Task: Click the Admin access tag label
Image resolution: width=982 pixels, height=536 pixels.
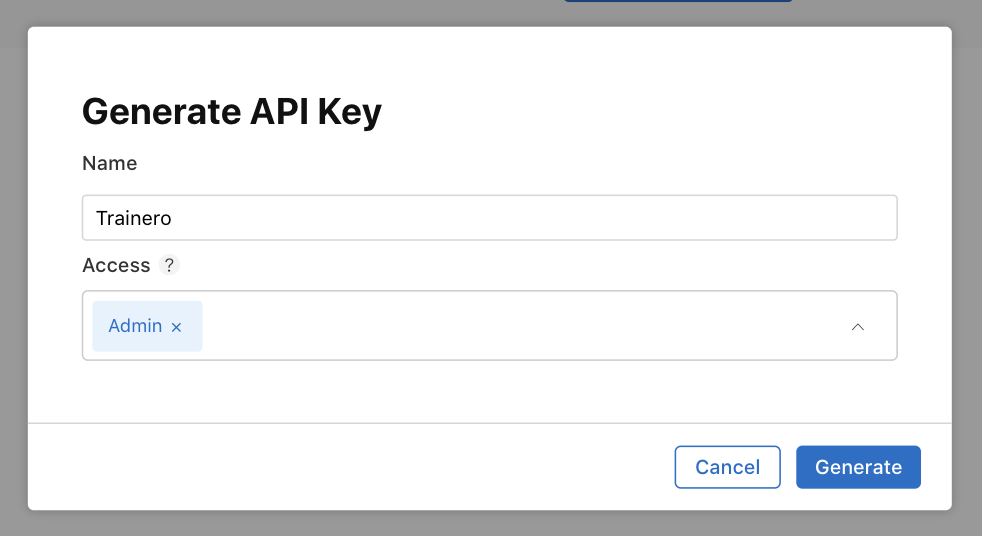Action: click(x=135, y=326)
